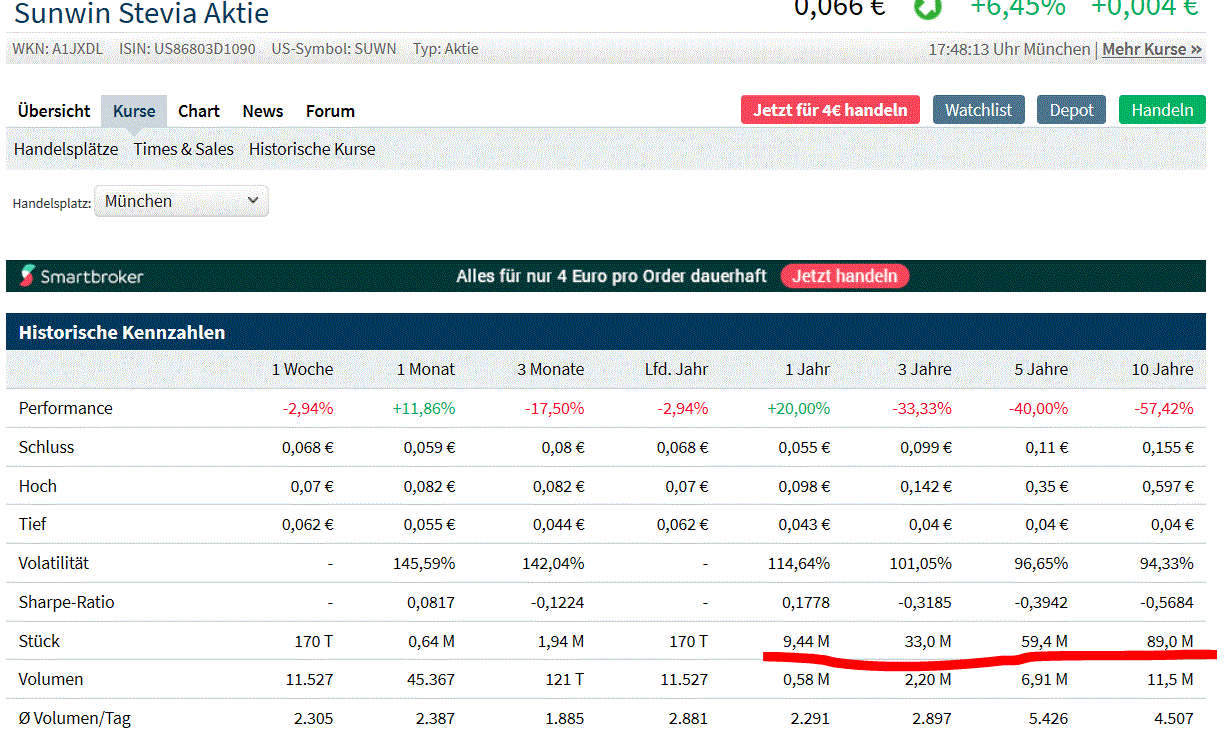Click the 'Ø Volumen/Tag' row label
Viewport: 1227px width, 735px height.
click(x=74, y=718)
